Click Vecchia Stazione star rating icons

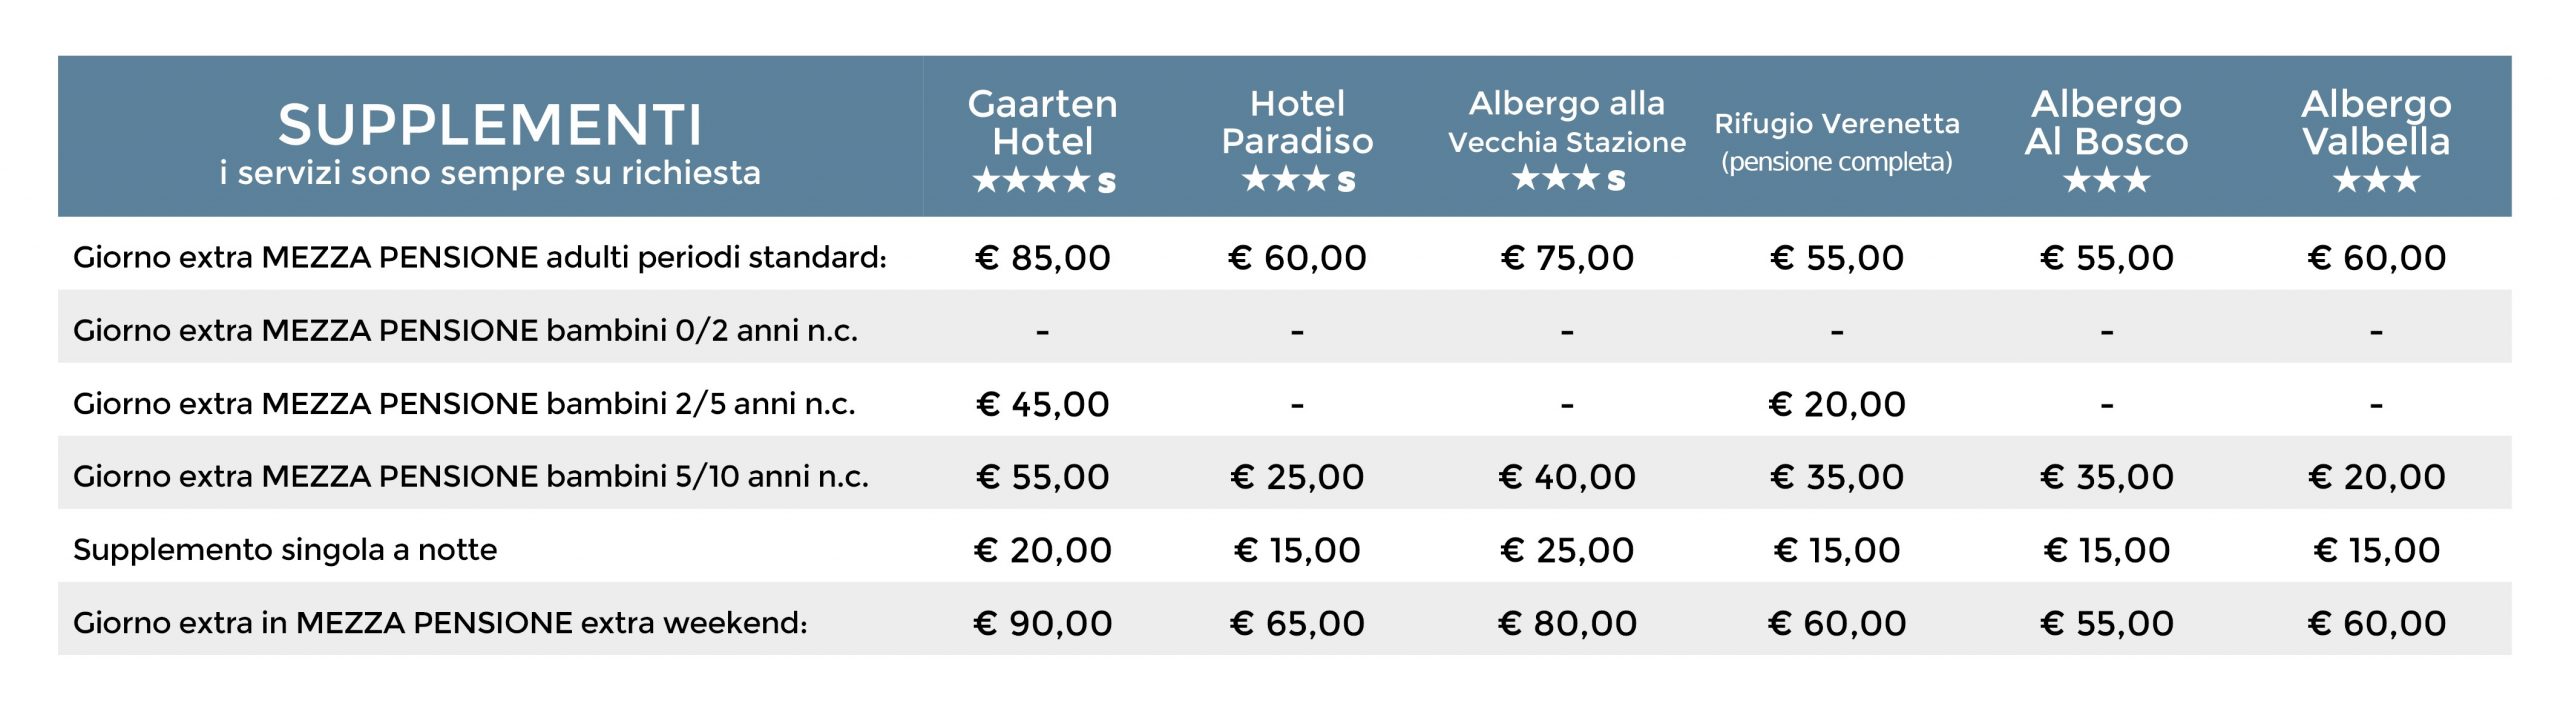point(1568,179)
